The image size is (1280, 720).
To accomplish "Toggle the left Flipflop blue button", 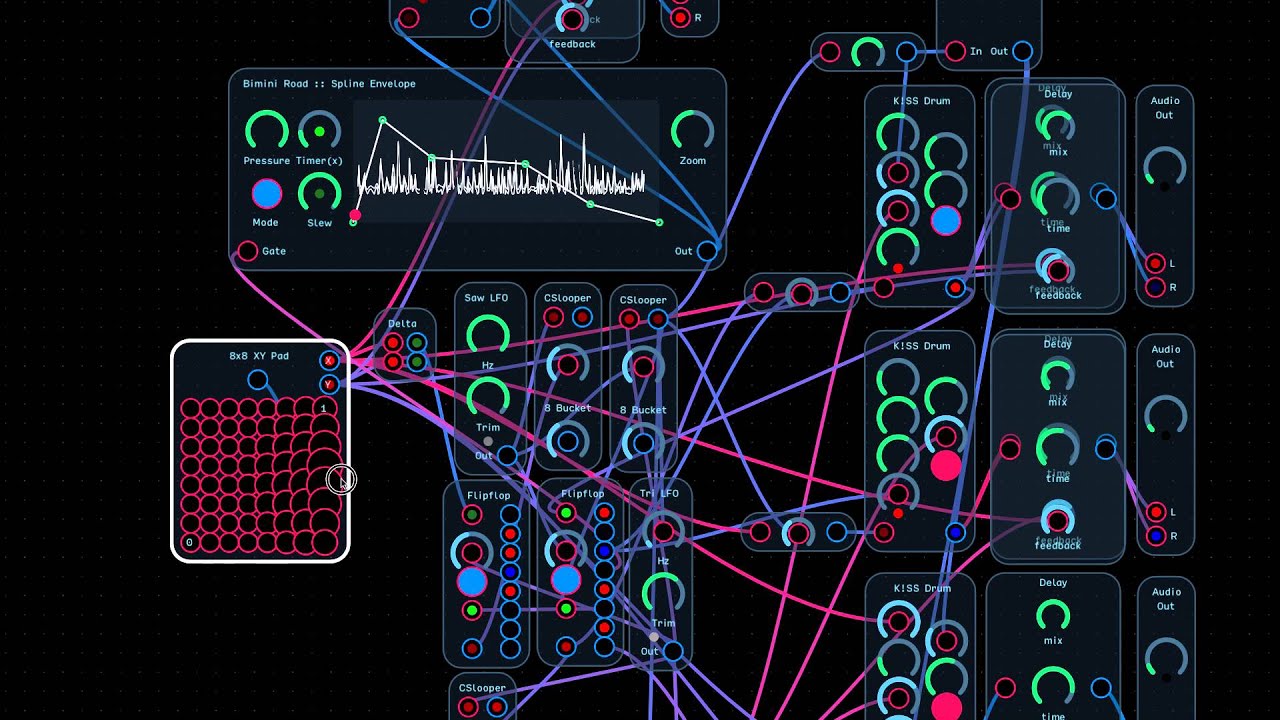I will click(472, 581).
